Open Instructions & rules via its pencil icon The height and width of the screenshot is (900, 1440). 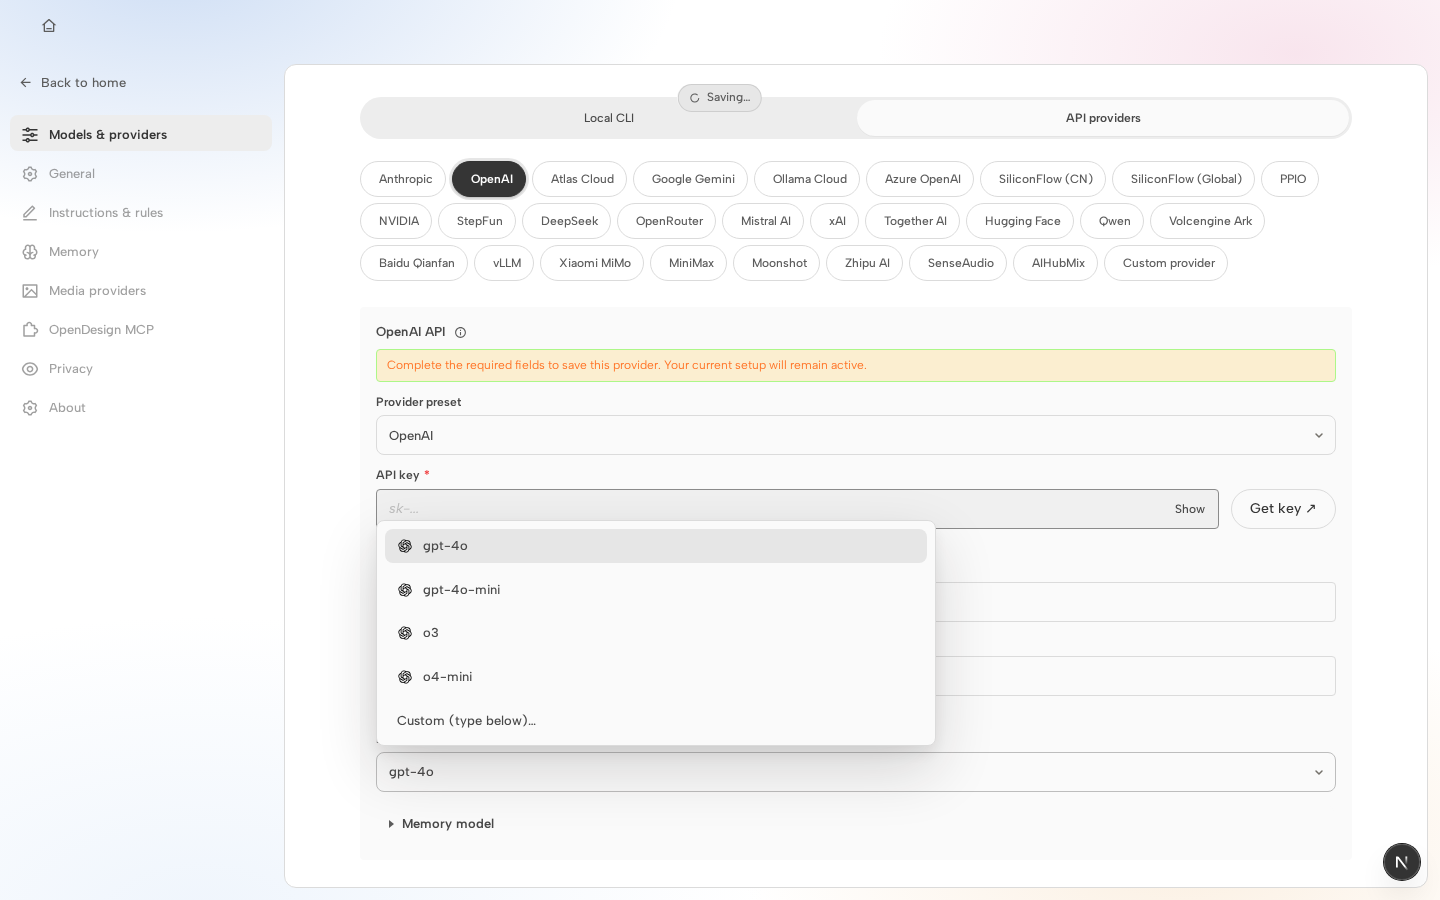click(x=30, y=213)
